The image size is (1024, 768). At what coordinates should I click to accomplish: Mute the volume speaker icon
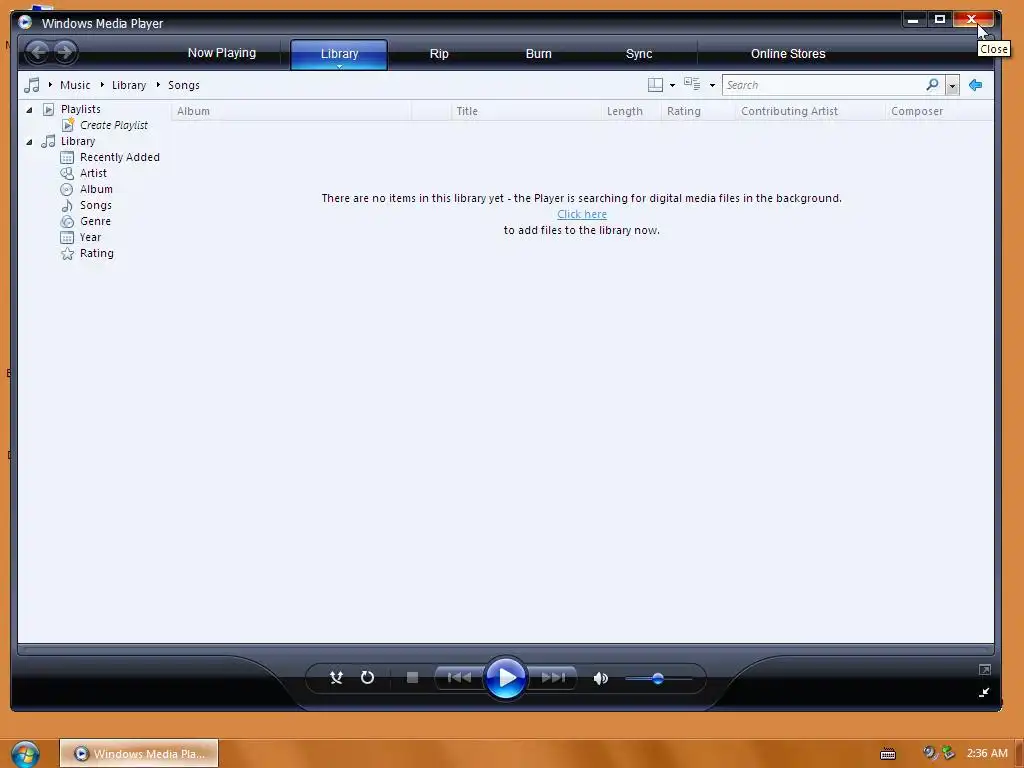pyautogui.click(x=601, y=679)
